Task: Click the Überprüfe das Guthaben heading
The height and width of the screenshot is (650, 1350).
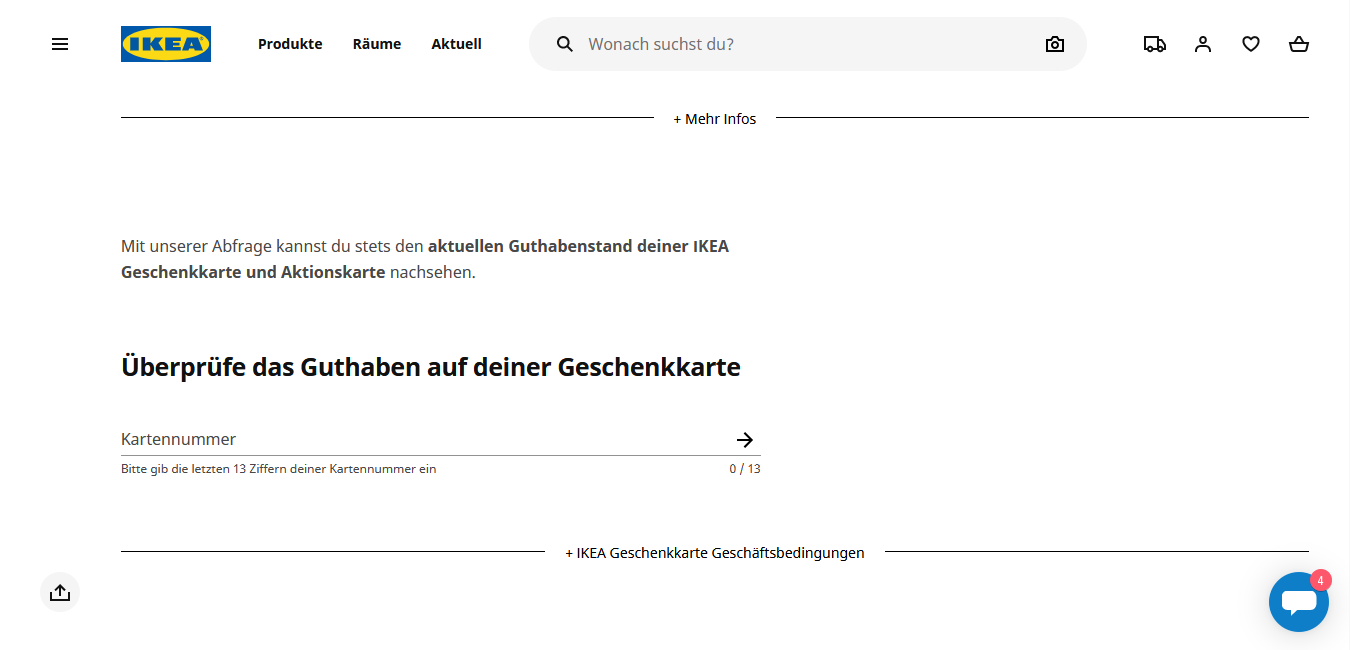Action: point(431,367)
